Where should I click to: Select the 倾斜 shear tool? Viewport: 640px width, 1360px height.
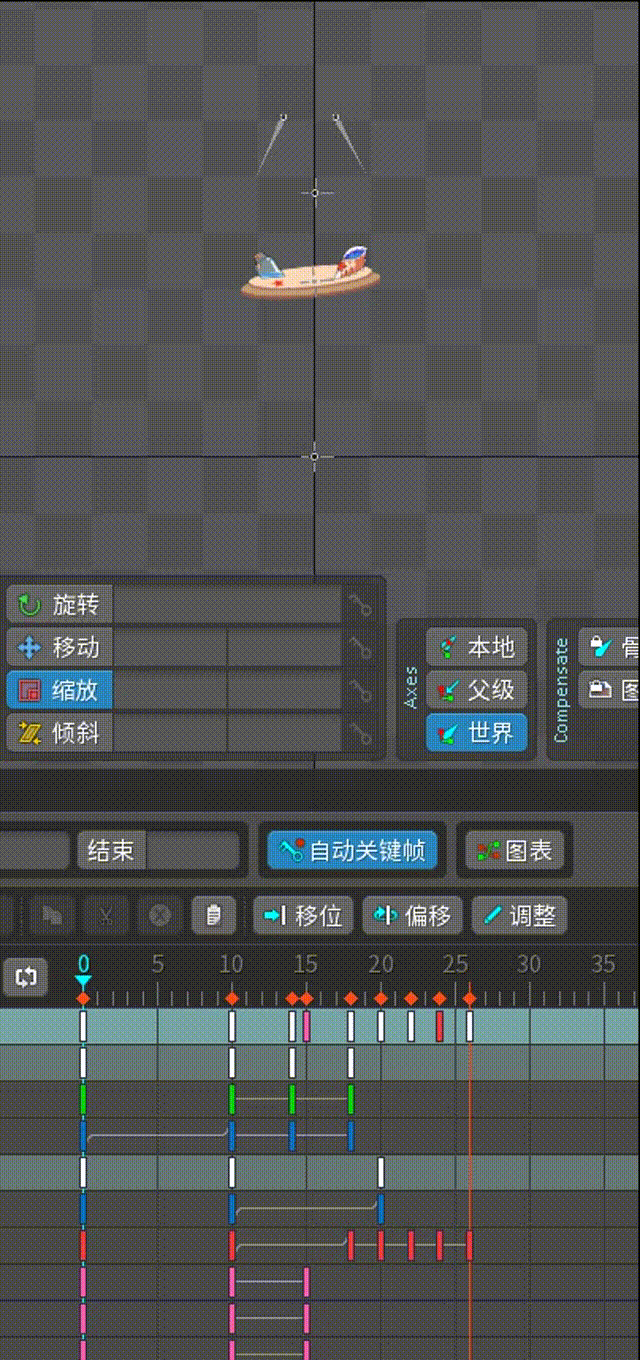coord(60,733)
